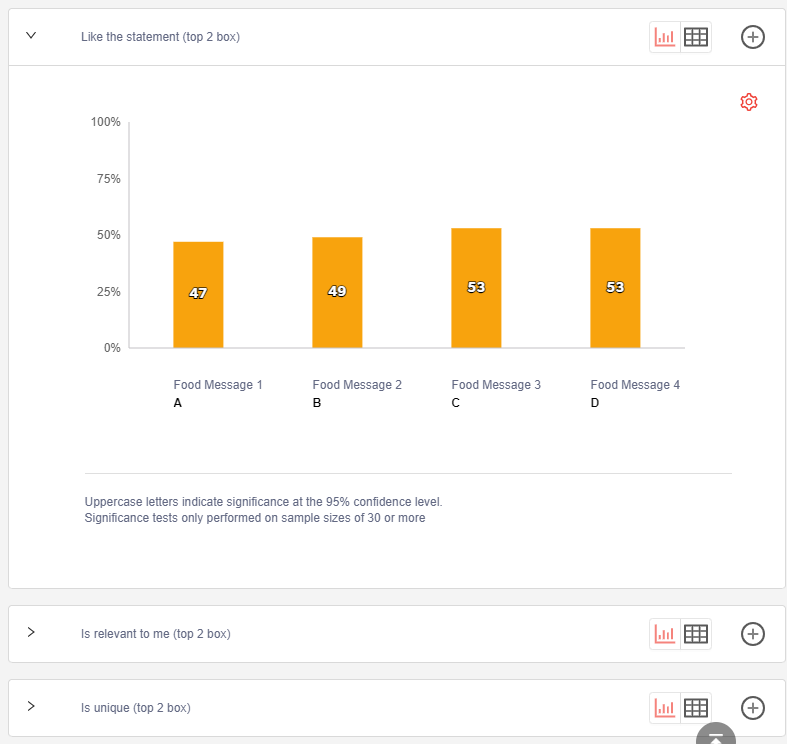Click plus icon on 'Like the statement'

click(753, 37)
